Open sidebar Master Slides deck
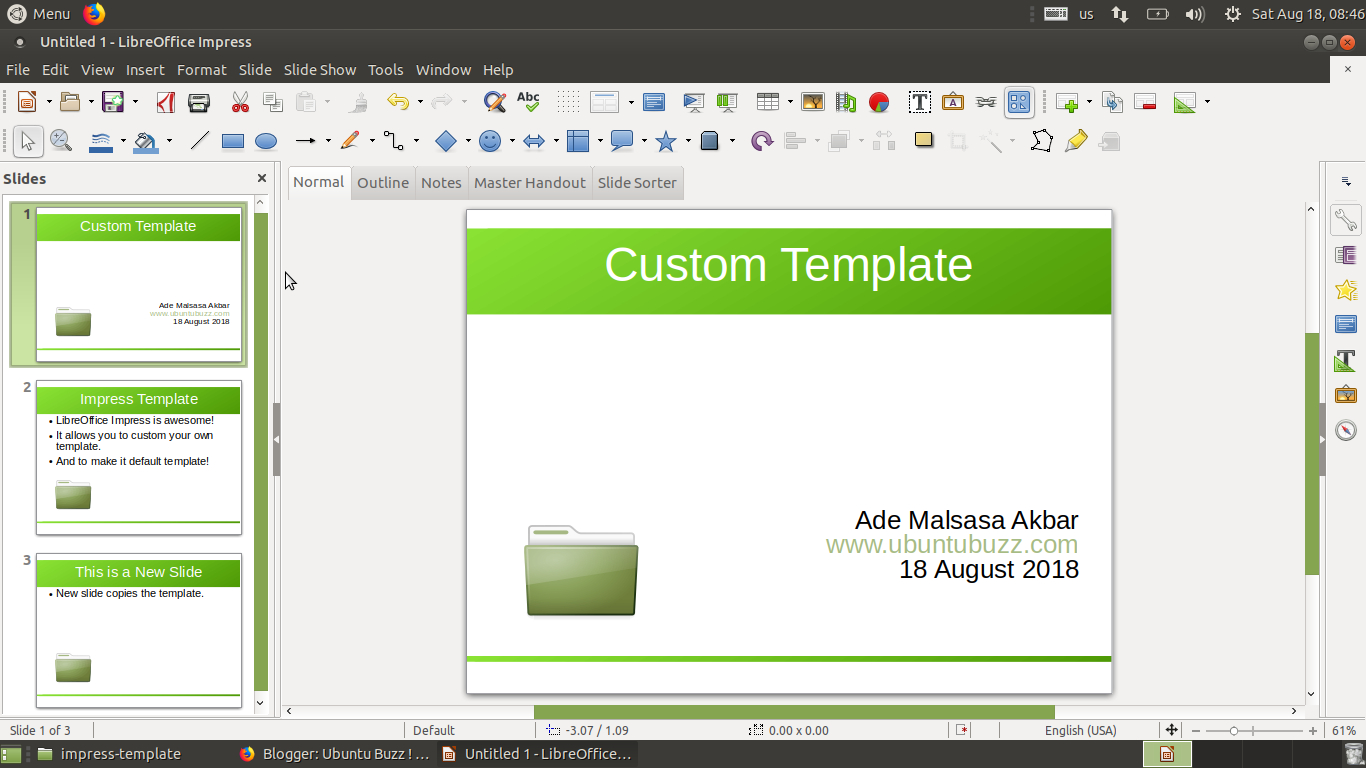Image resolution: width=1366 pixels, height=768 pixels. pyautogui.click(x=1346, y=324)
